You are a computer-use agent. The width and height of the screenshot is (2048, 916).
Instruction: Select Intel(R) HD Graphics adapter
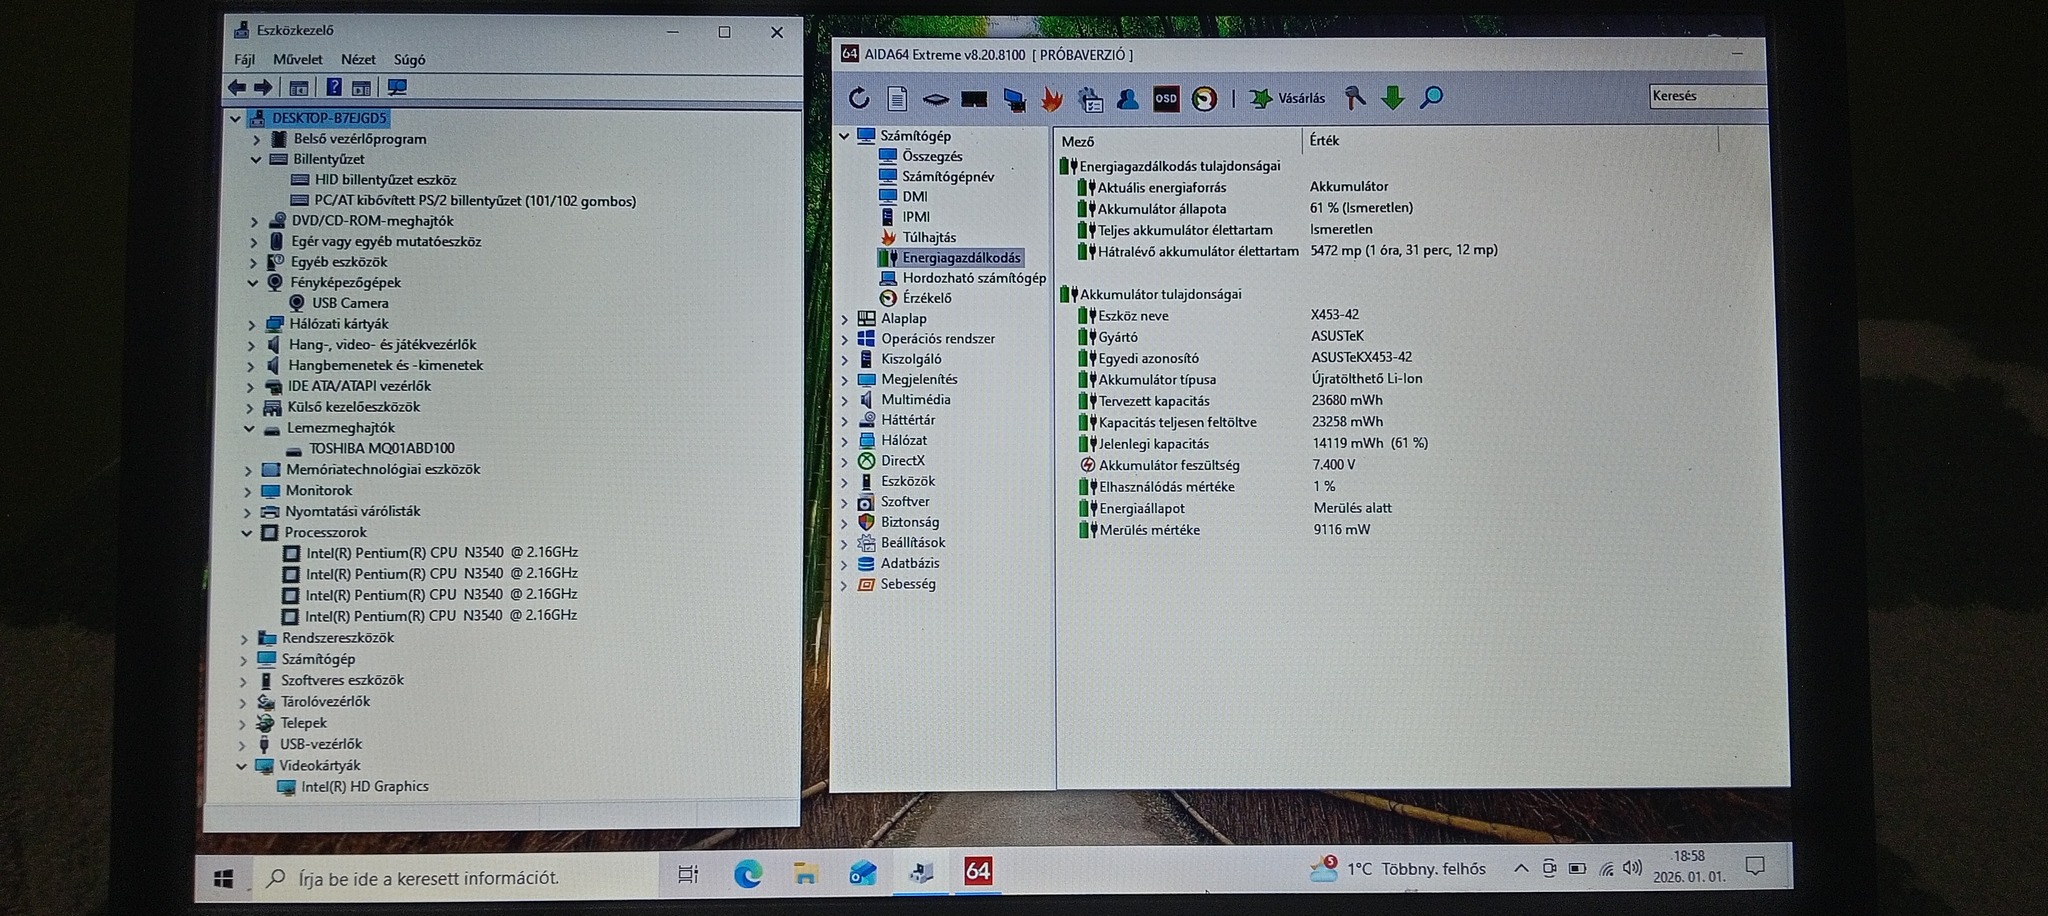[x=365, y=787]
